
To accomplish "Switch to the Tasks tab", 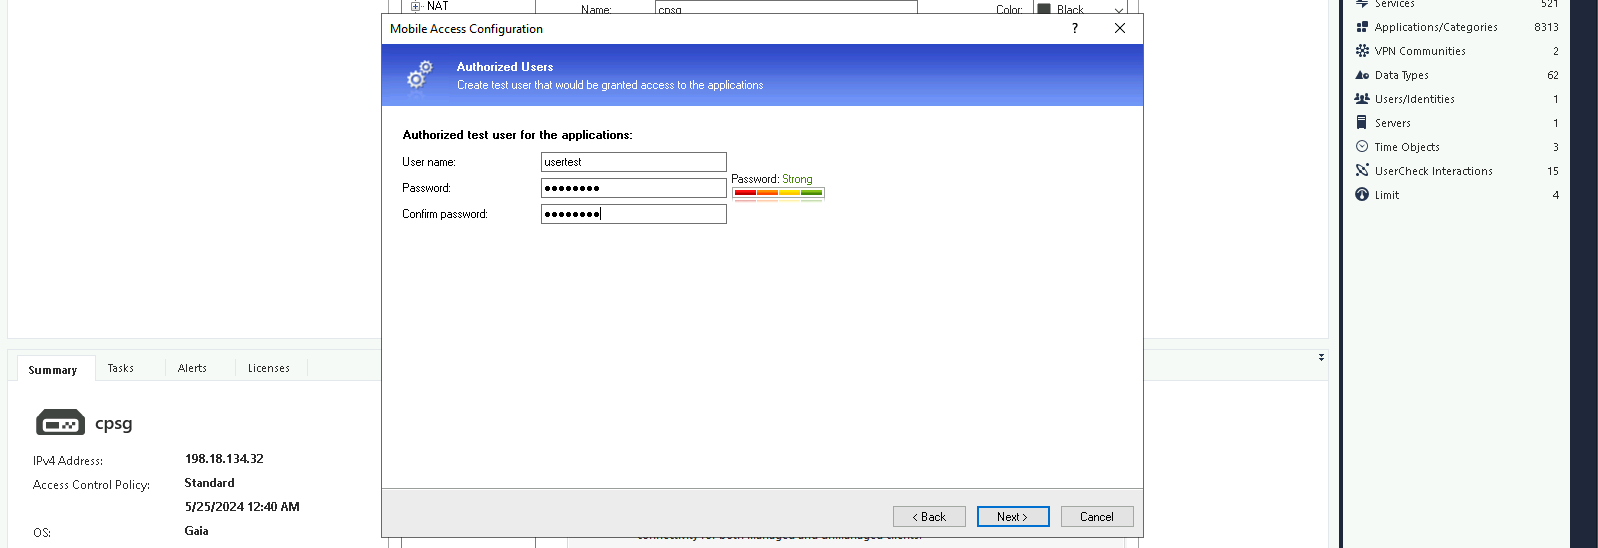I will click(x=121, y=369).
